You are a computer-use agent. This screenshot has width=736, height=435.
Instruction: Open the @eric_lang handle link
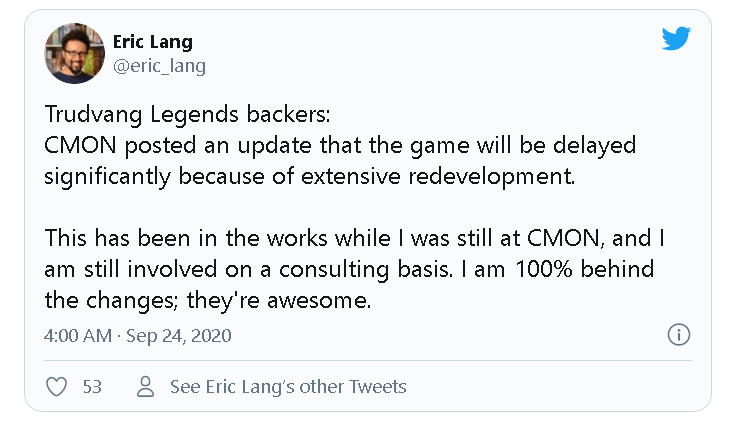coord(159,66)
